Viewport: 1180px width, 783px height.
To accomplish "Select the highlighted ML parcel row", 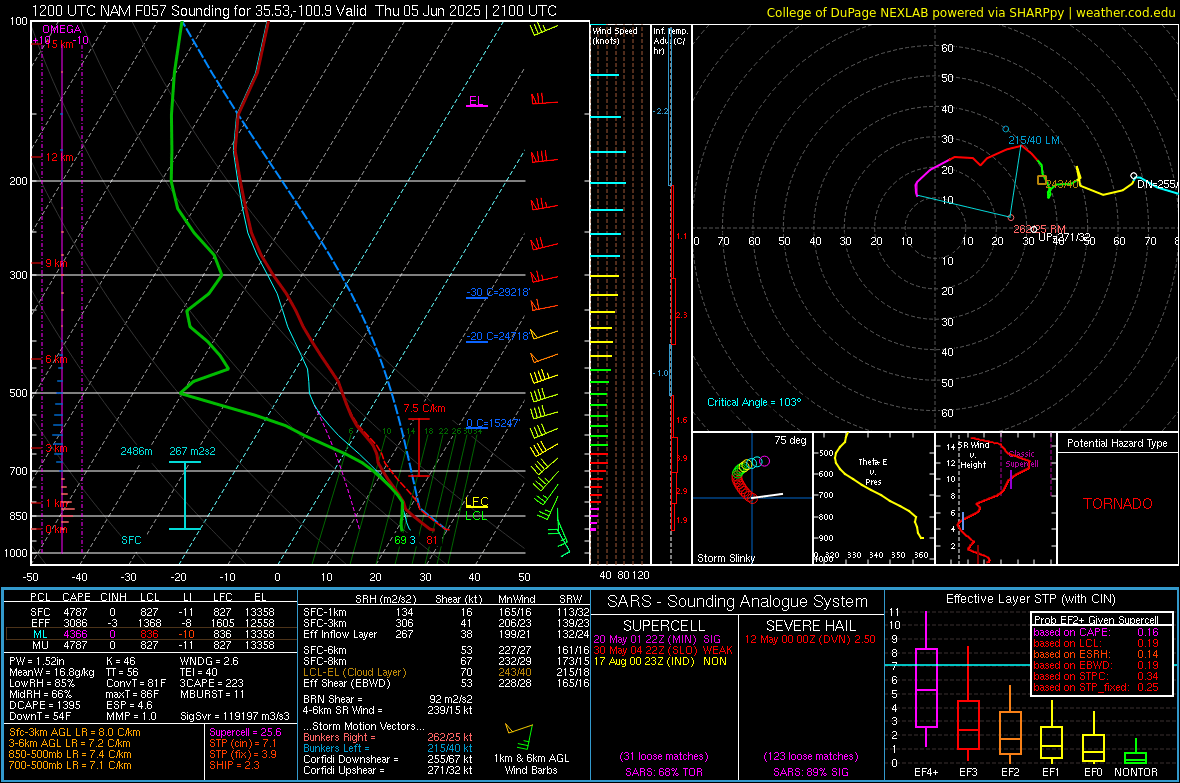I will 151,634.
